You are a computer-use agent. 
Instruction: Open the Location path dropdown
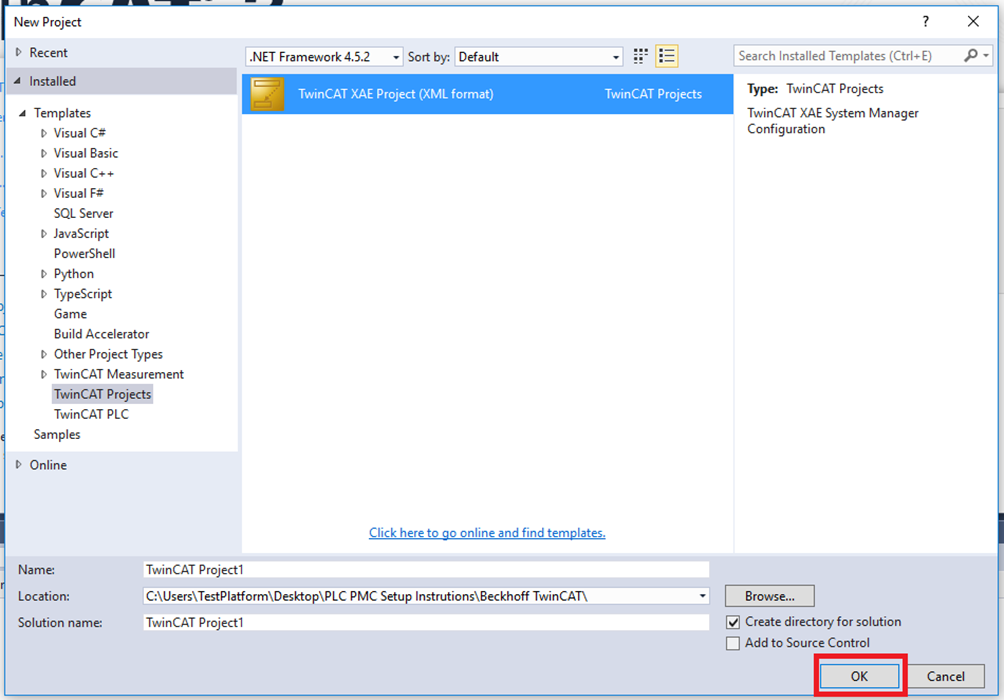[703, 596]
